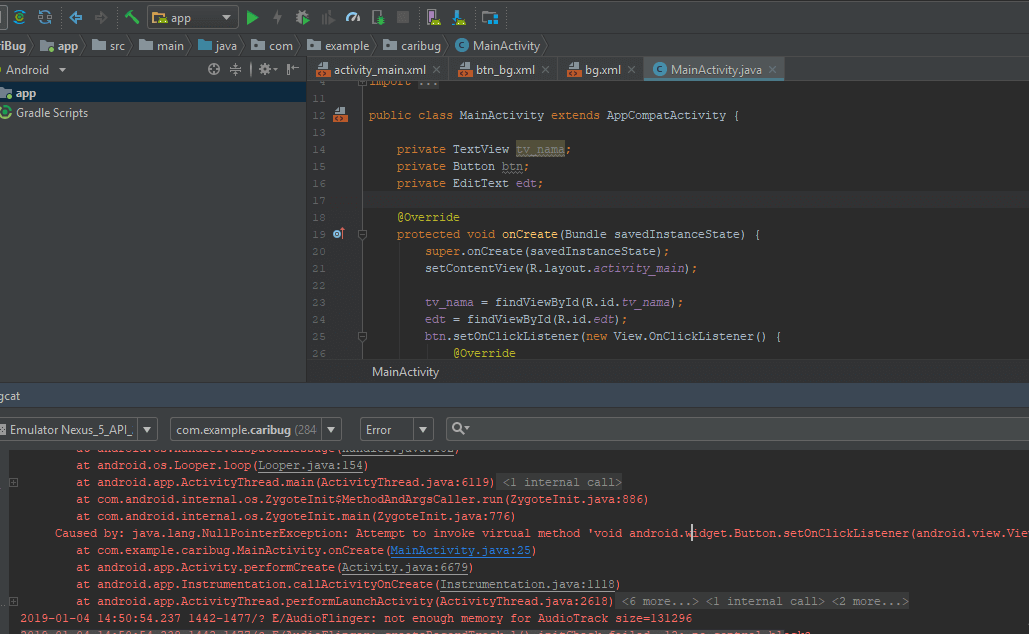Click the override gutter icon on line 19

pyautogui.click(x=338, y=234)
